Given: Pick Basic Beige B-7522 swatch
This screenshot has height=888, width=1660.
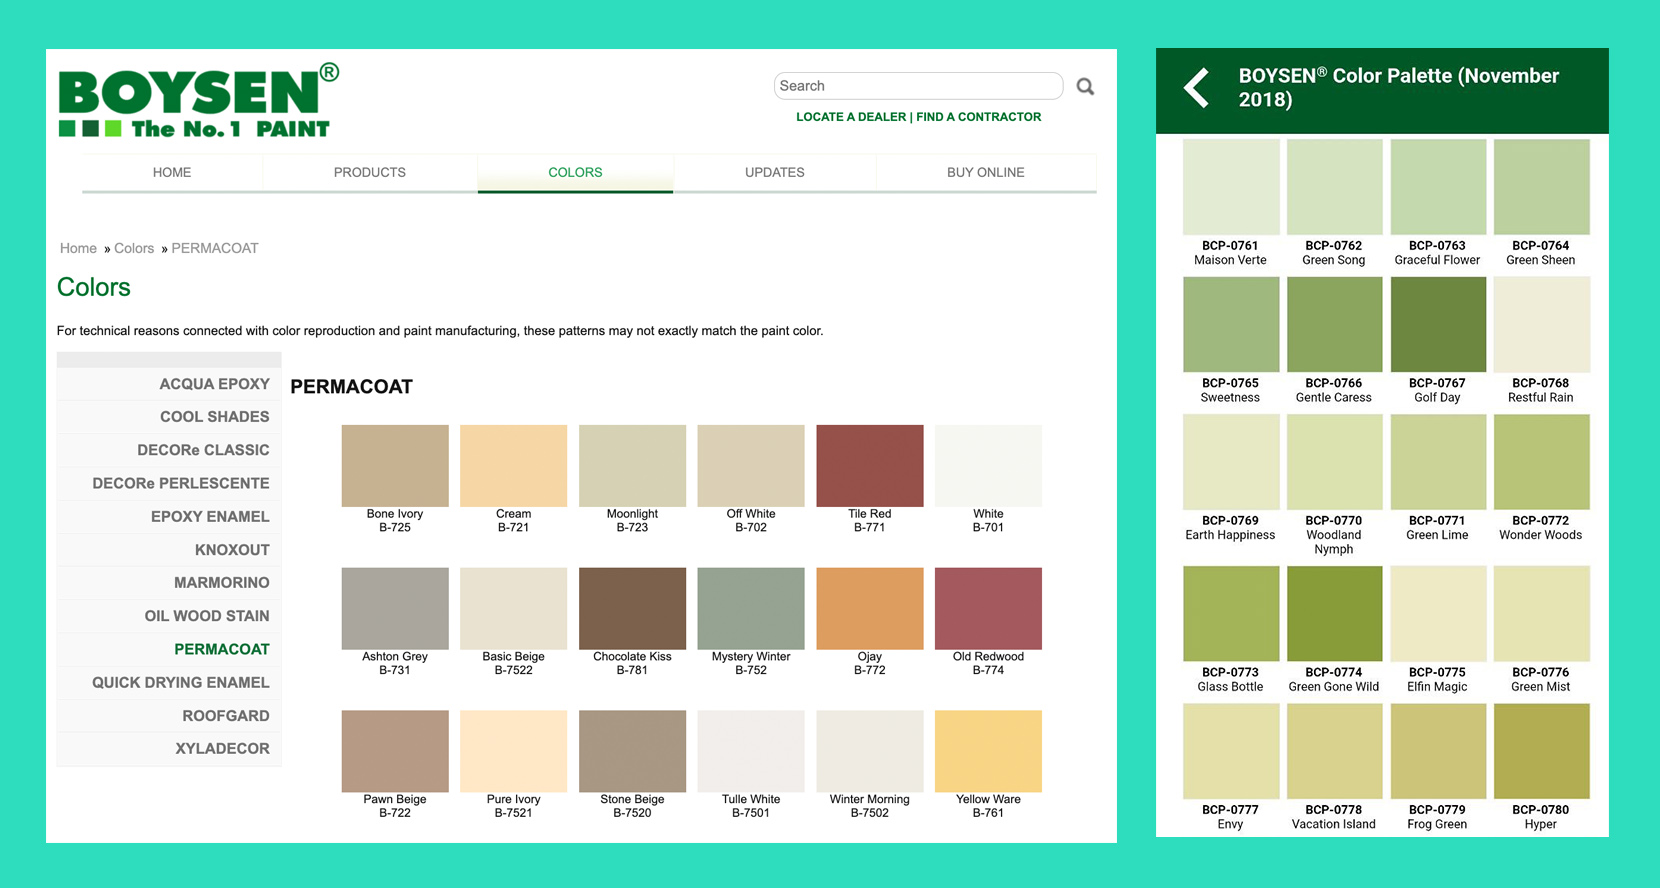Looking at the screenshot, I should (514, 609).
